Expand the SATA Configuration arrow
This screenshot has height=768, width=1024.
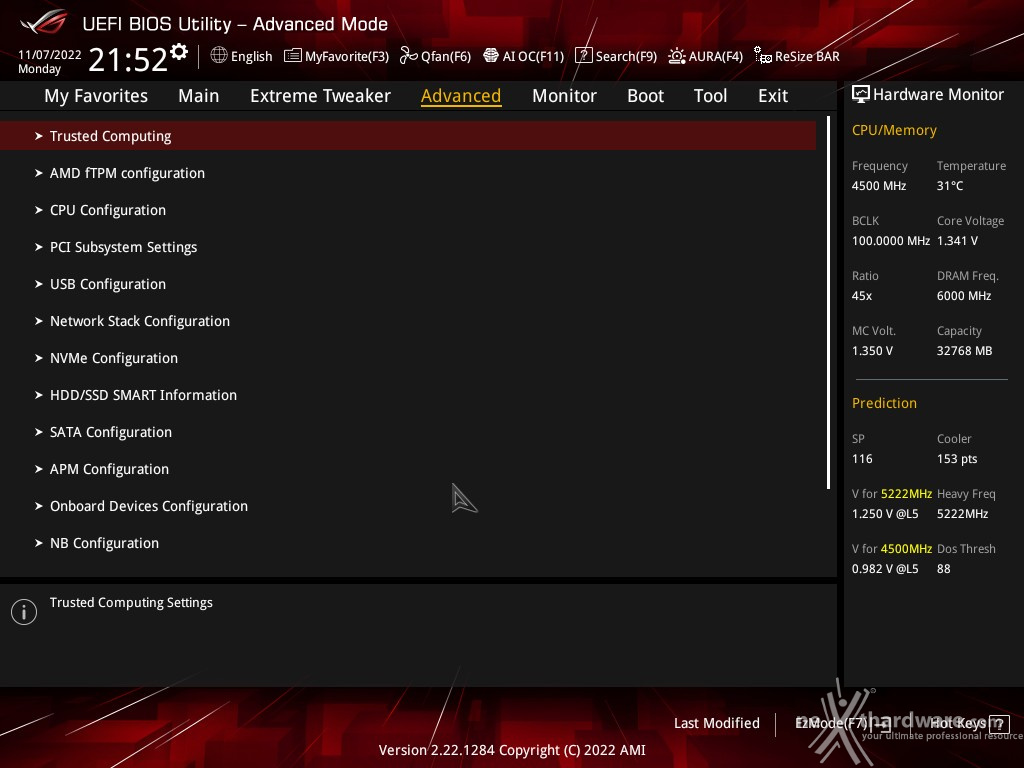pos(39,432)
